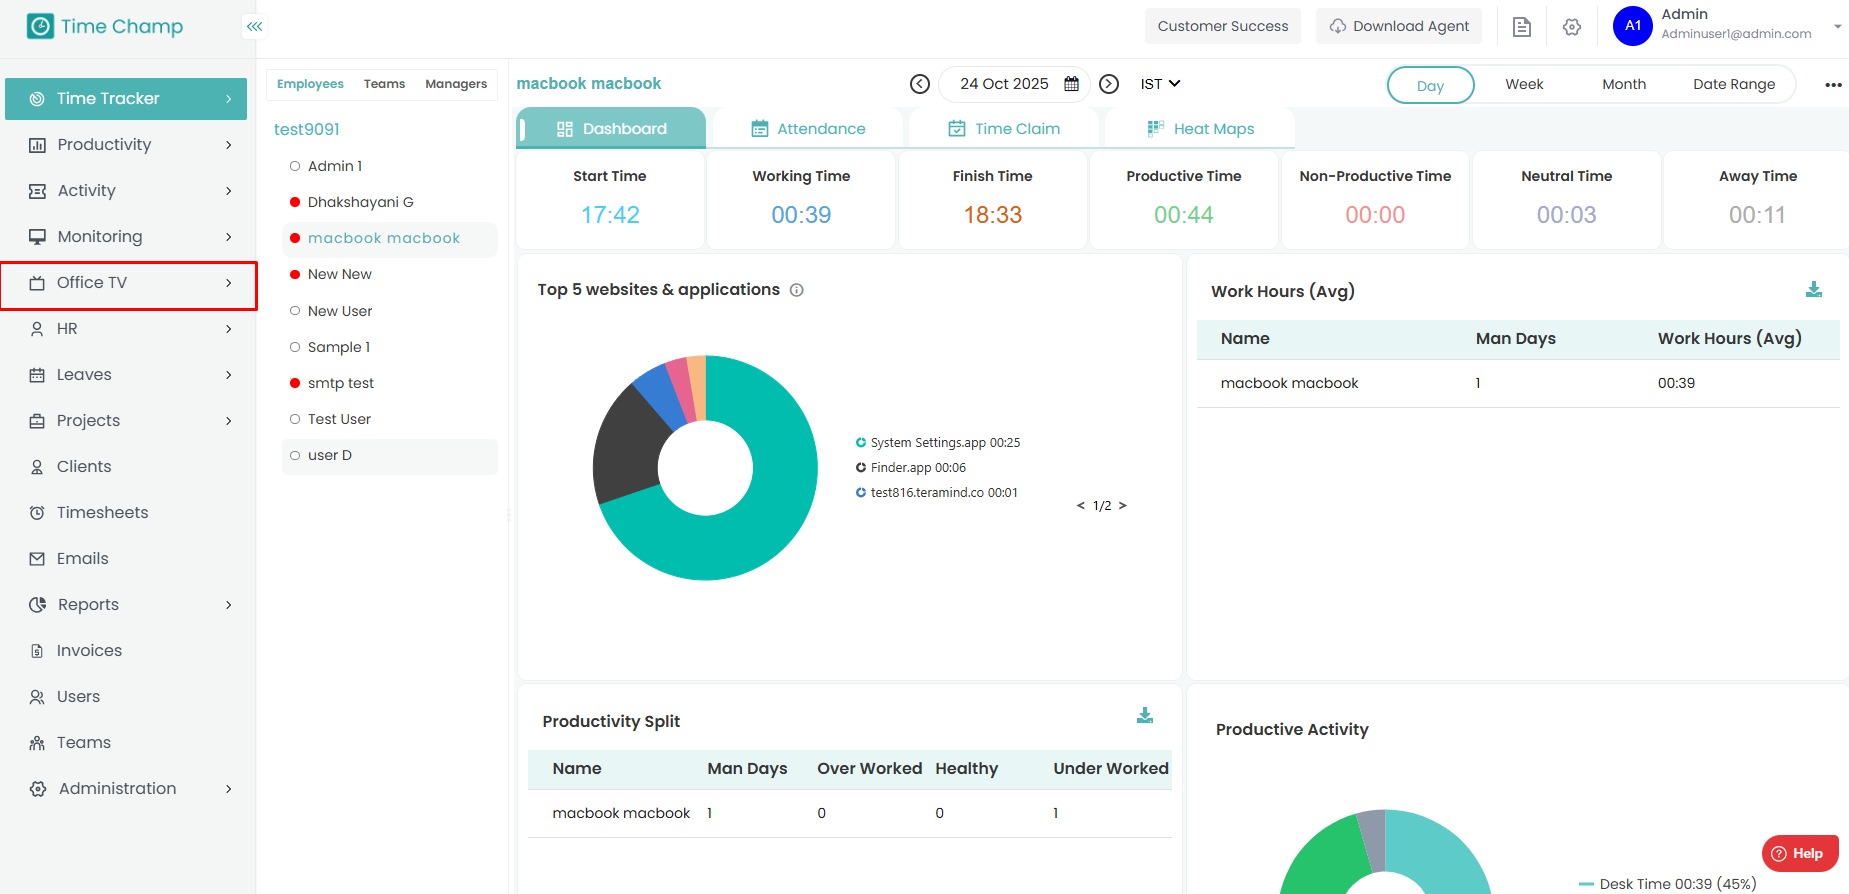1849x894 pixels.
Task: Toggle Finder.app legend entry
Action: click(917, 468)
